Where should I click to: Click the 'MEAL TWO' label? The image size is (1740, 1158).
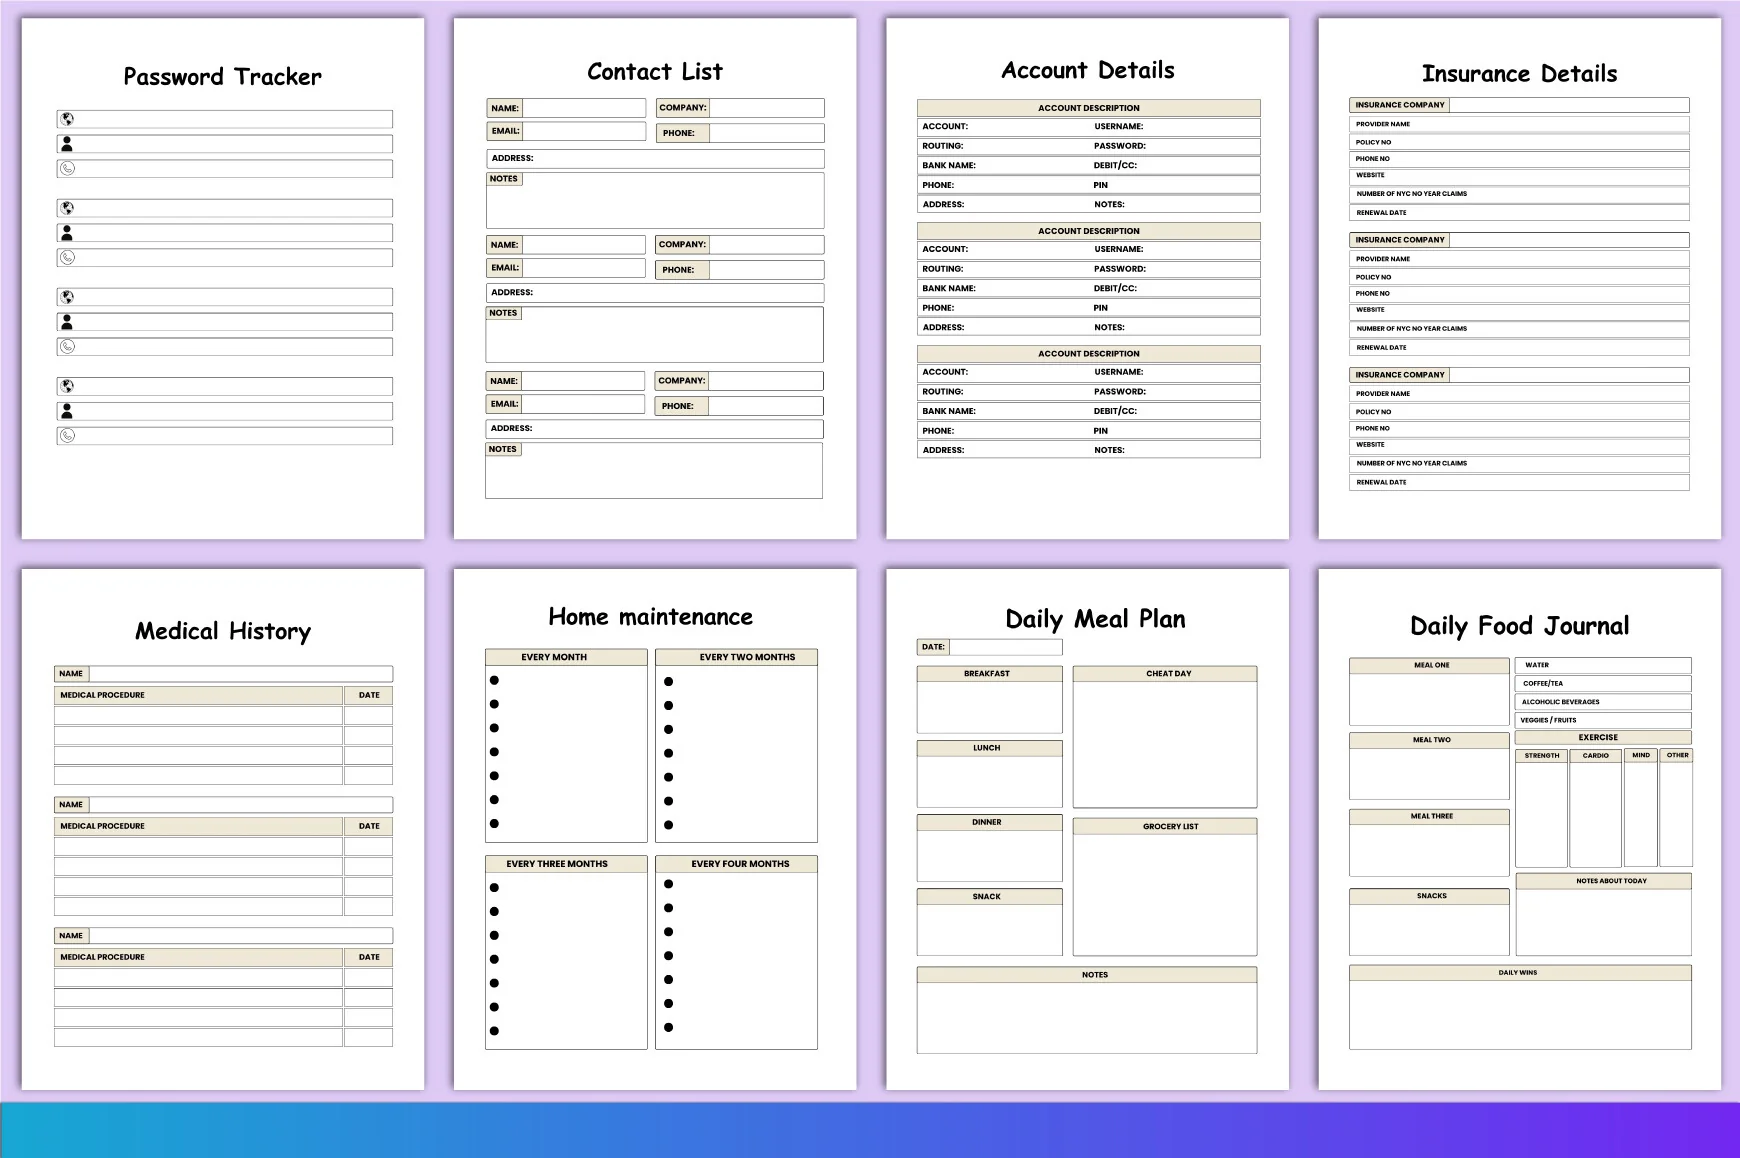[1429, 740]
